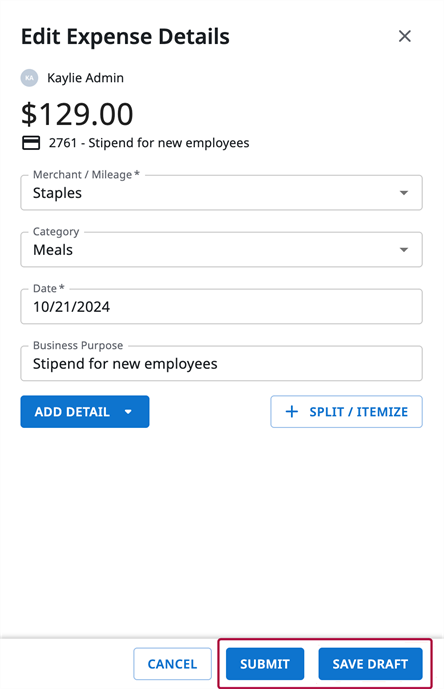This screenshot has width=444, height=689.
Task: Click the plus icon on Split / Itemize
Action: coord(292,412)
